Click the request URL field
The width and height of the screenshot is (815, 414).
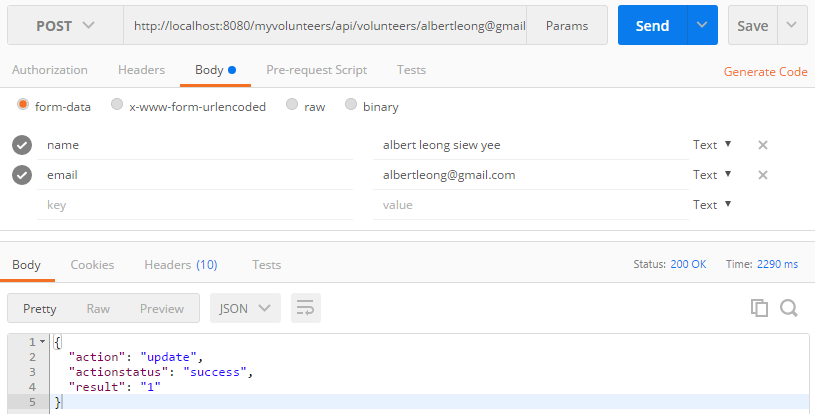[325, 25]
